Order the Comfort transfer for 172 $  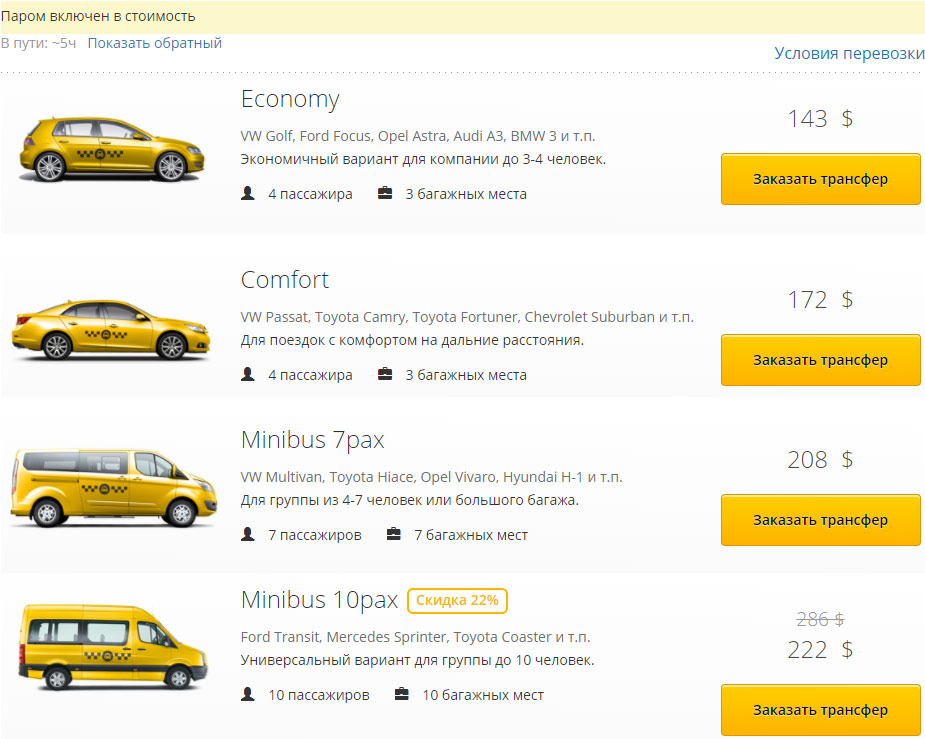820,360
